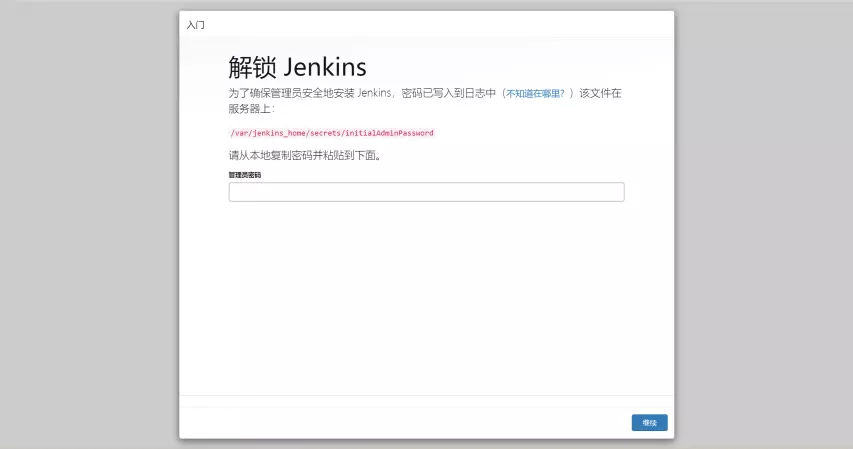Viewport: 853px width, 449px height.
Task: Click the dialog footer bar beside 继续
Action: [400, 422]
